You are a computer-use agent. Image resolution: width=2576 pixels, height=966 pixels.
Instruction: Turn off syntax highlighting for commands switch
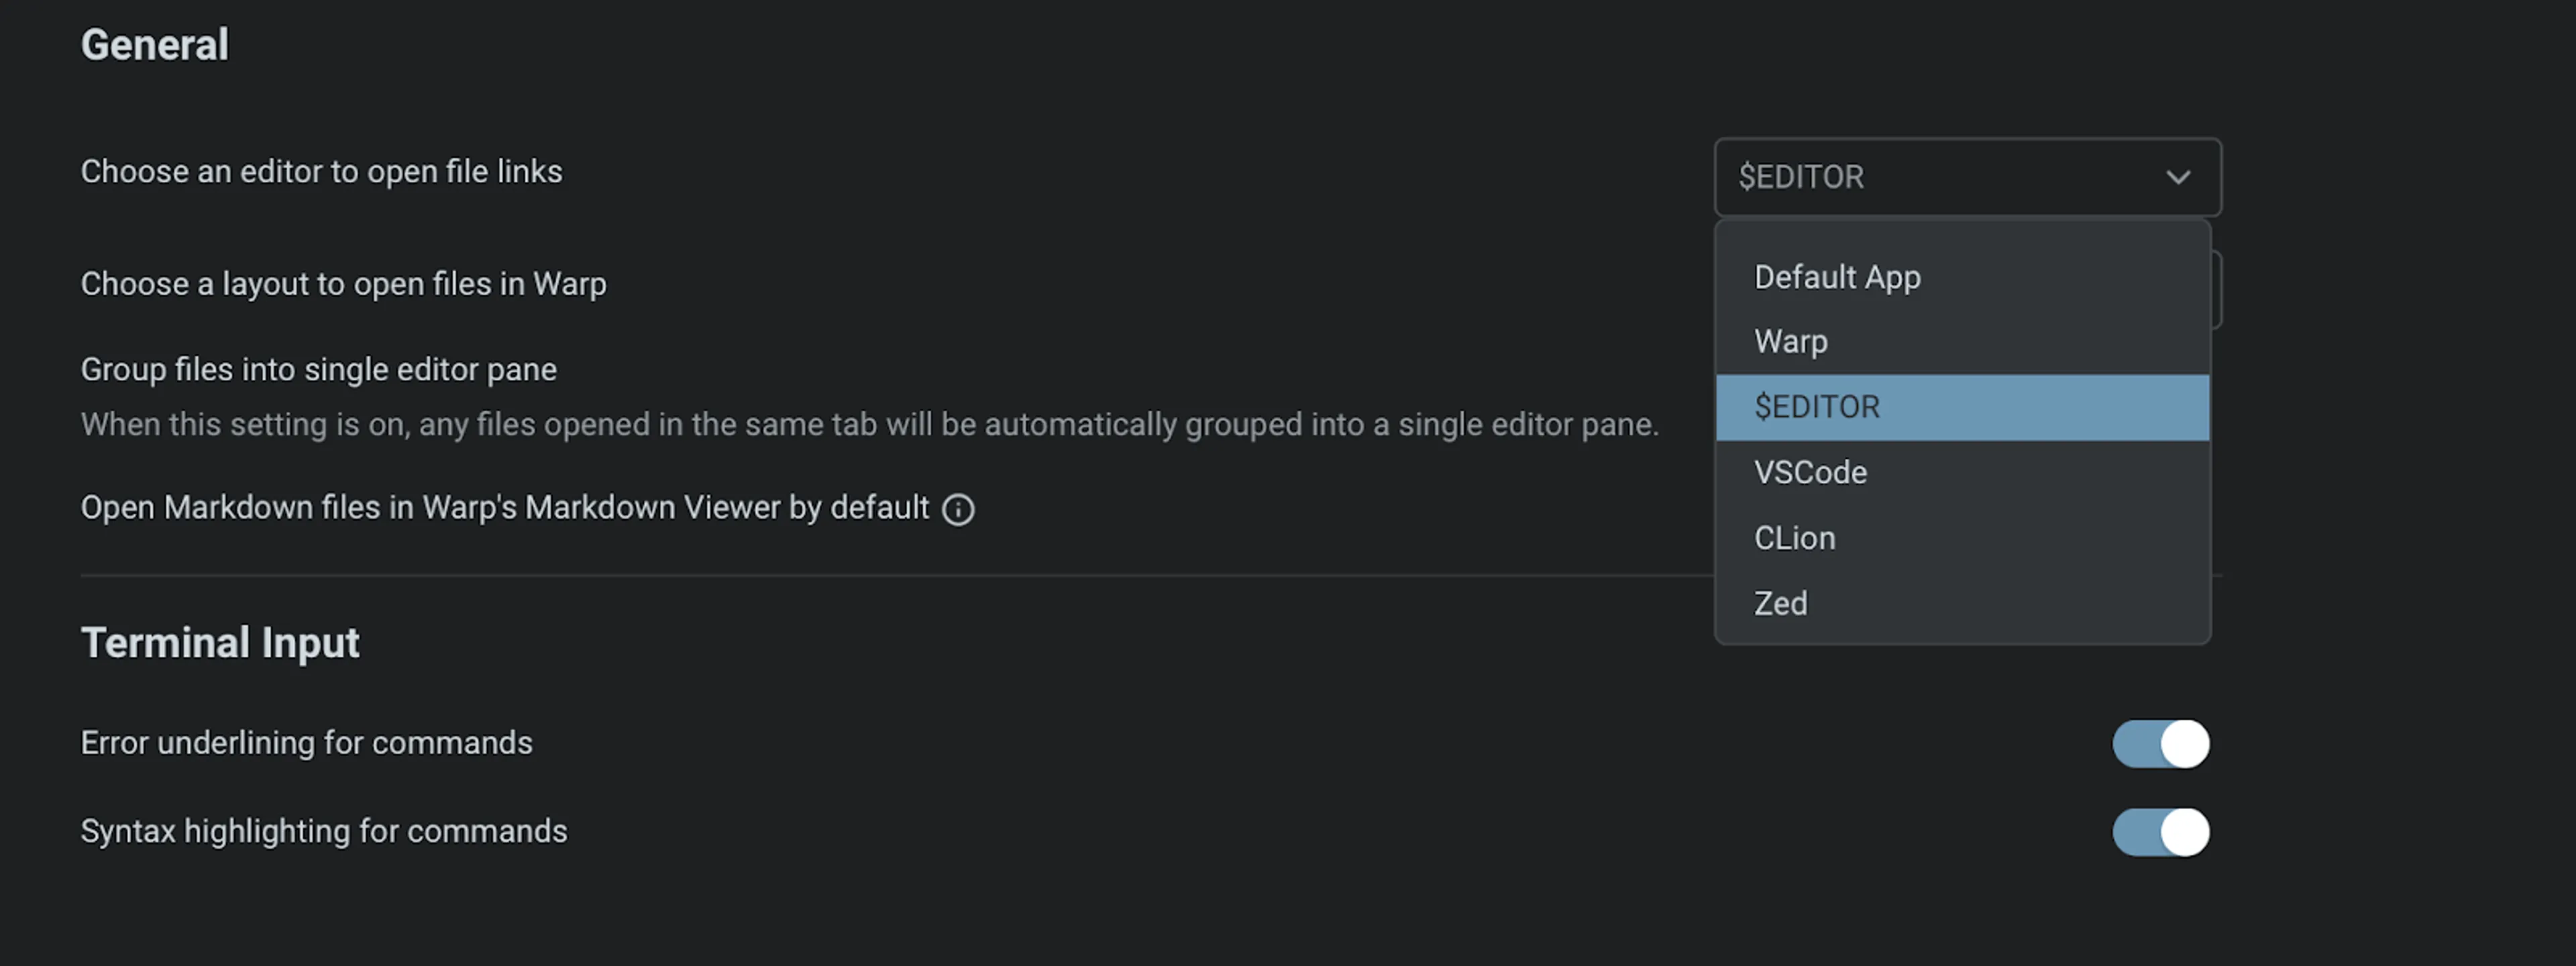(2160, 832)
